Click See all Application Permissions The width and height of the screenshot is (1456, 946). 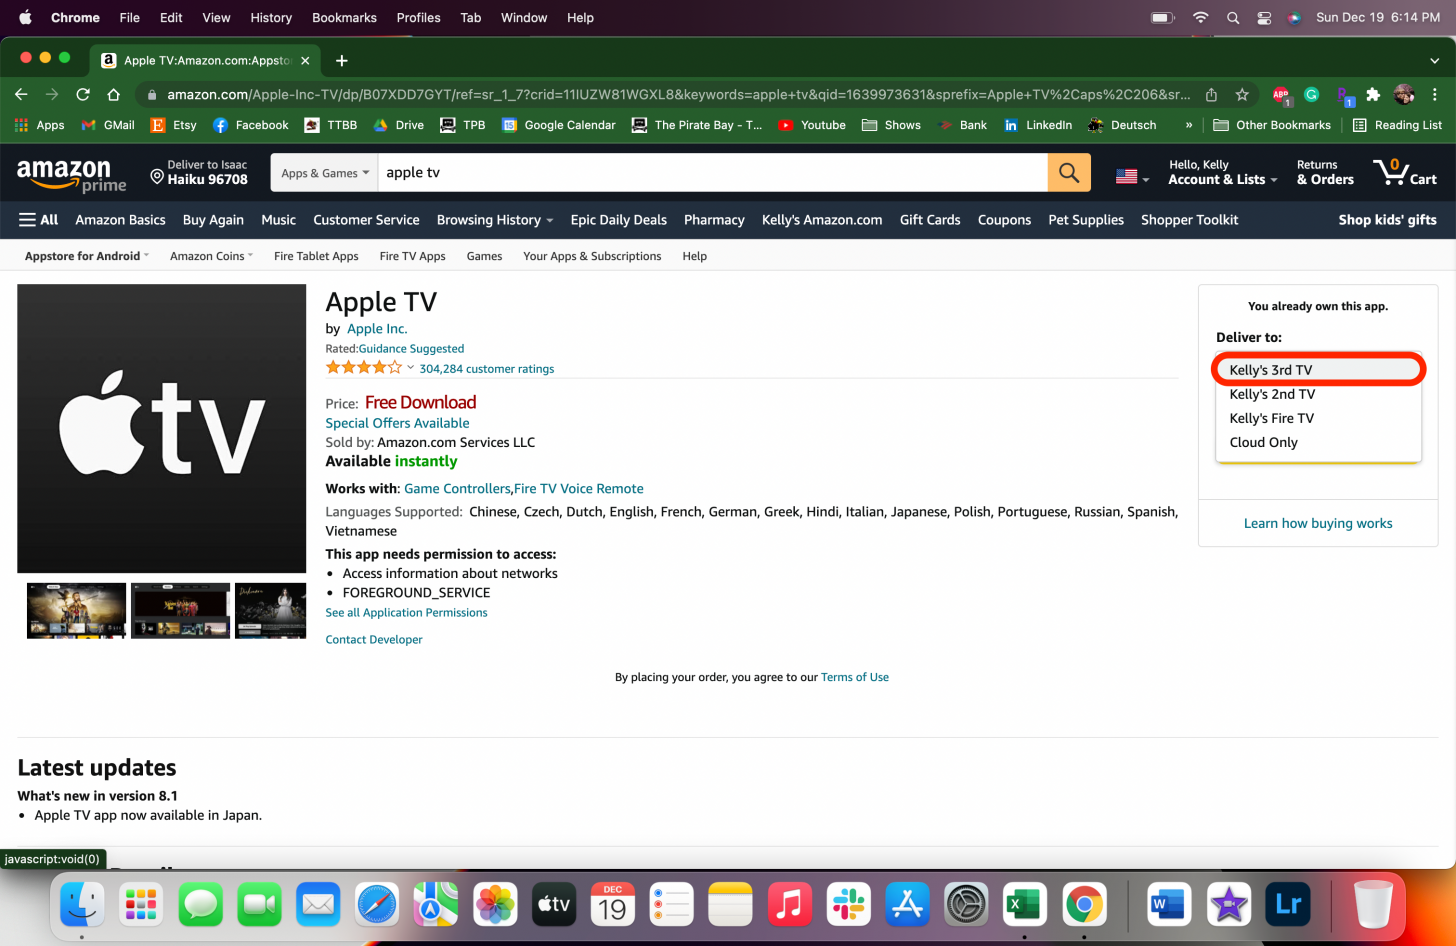[406, 613]
